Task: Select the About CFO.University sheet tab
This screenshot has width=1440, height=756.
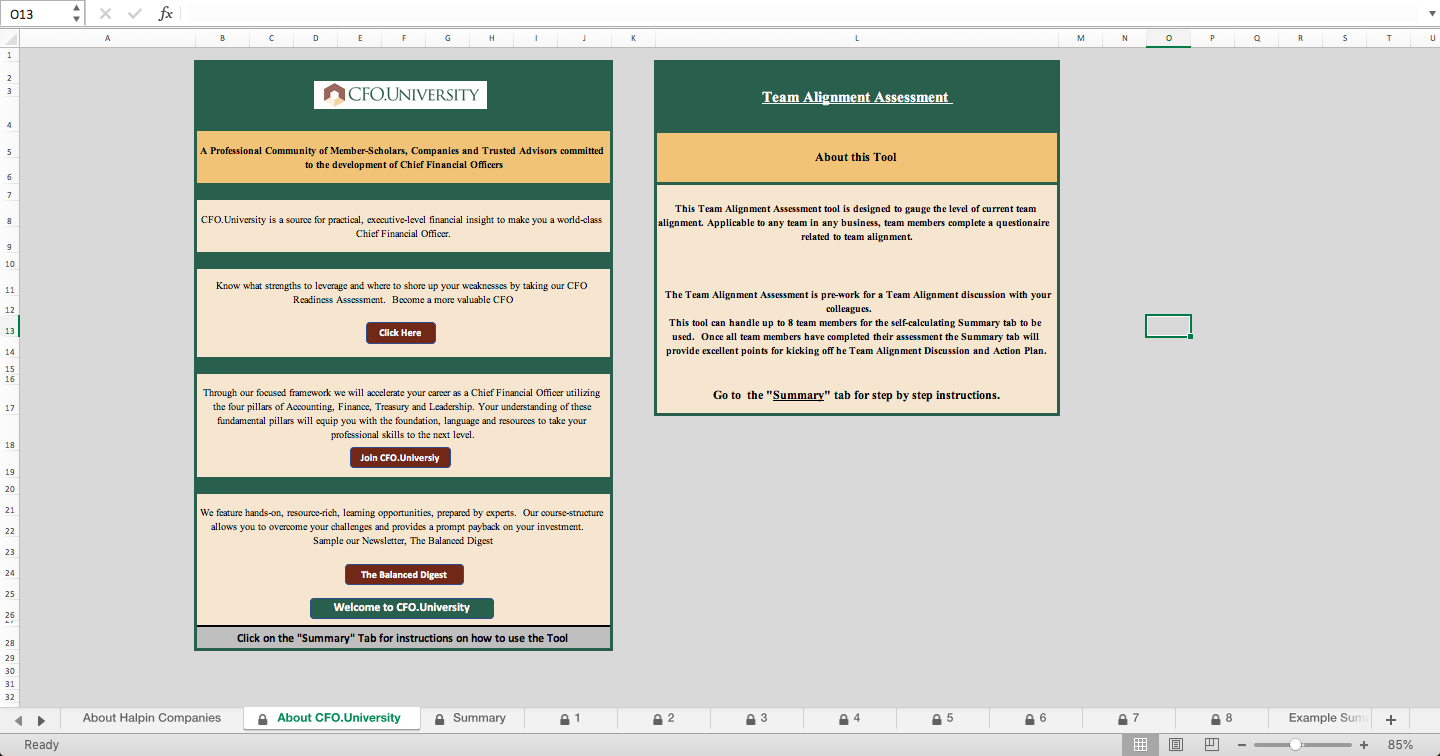Action: tap(331, 718)
